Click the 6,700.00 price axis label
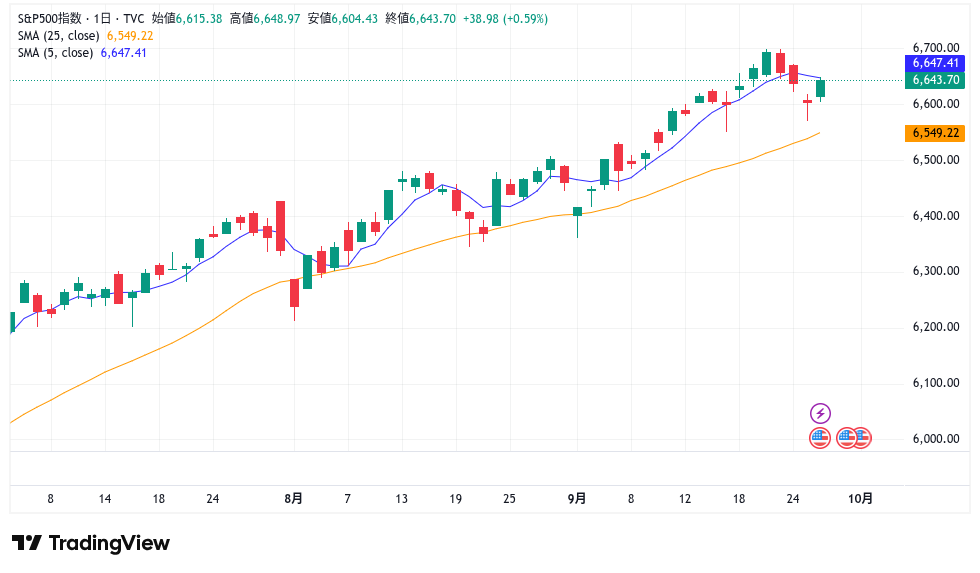980x573 pixels. [936, 48]
